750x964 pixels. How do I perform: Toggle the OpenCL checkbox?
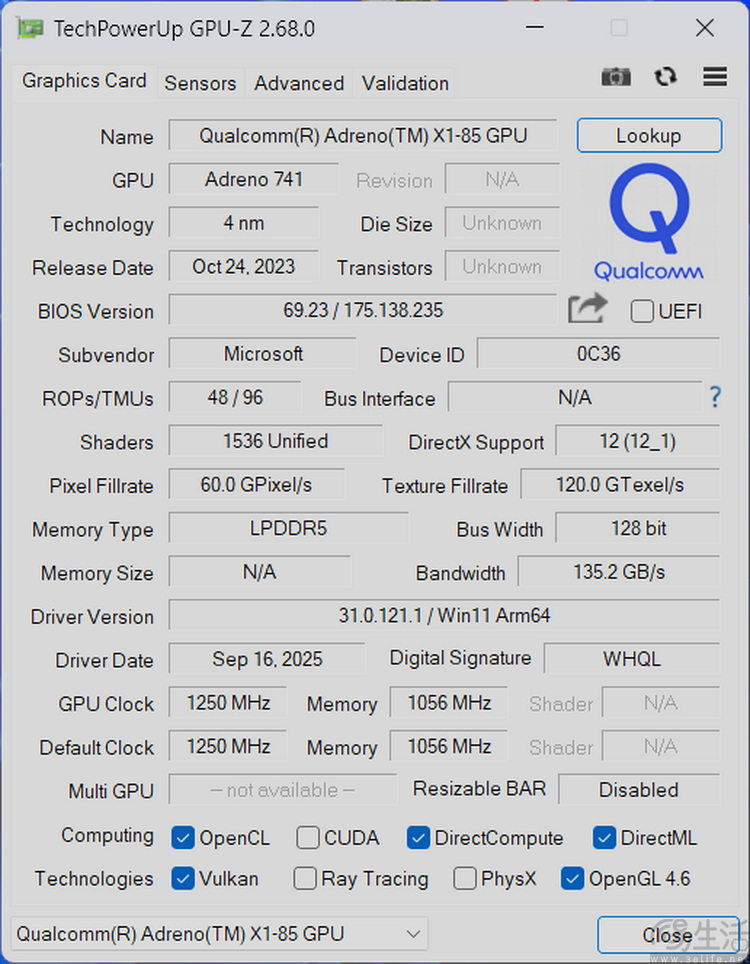point(183,837)
